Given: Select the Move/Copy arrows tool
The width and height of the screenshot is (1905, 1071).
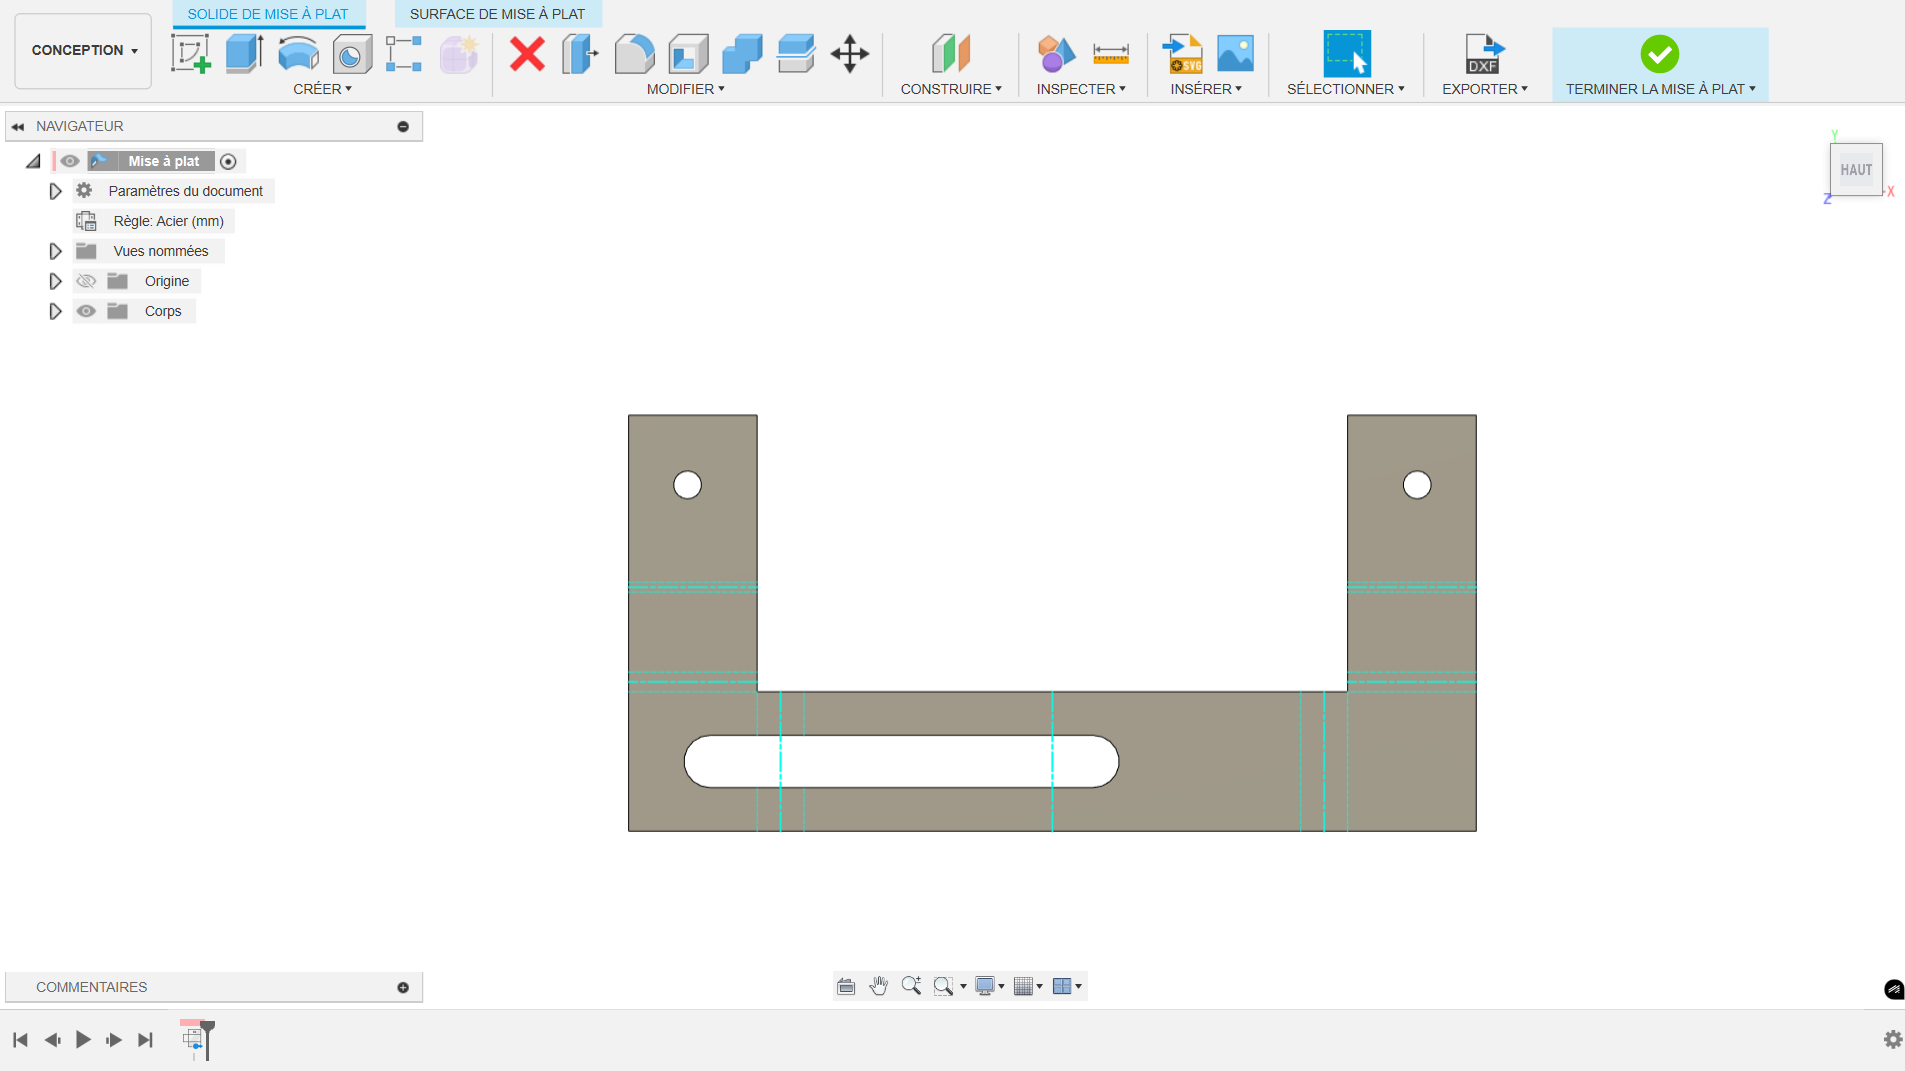Looking at the screenshot, I should point(849,54).
